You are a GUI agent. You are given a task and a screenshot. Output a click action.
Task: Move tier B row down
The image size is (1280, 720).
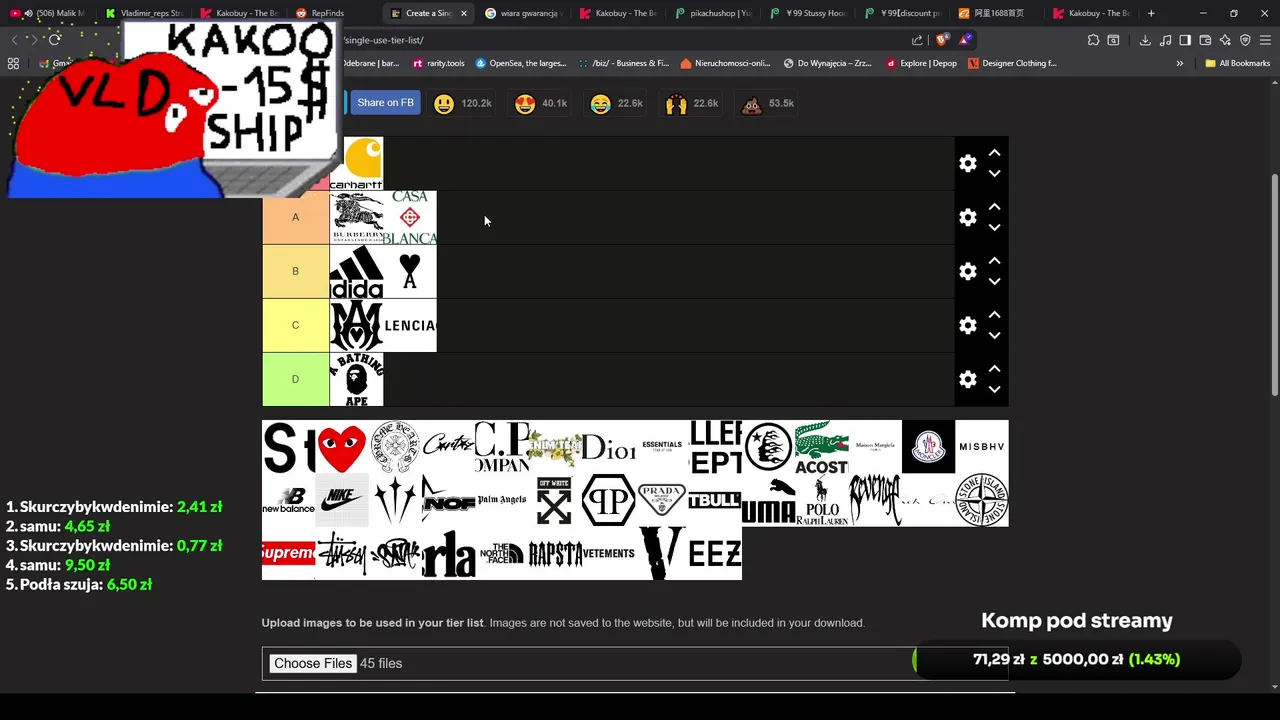point(994,282)
